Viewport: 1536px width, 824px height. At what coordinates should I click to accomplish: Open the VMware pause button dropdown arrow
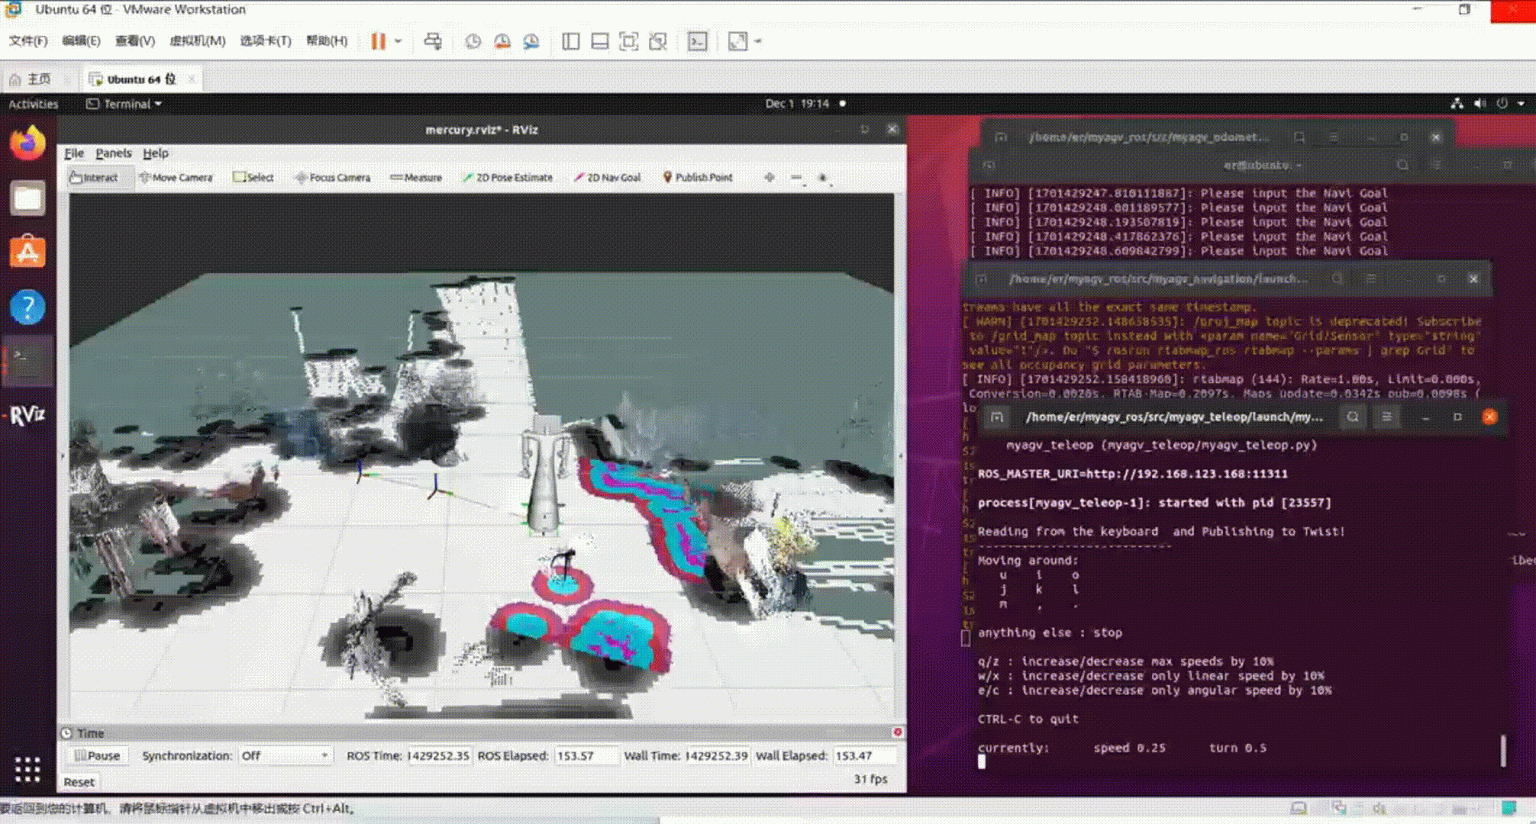[398, 41]
